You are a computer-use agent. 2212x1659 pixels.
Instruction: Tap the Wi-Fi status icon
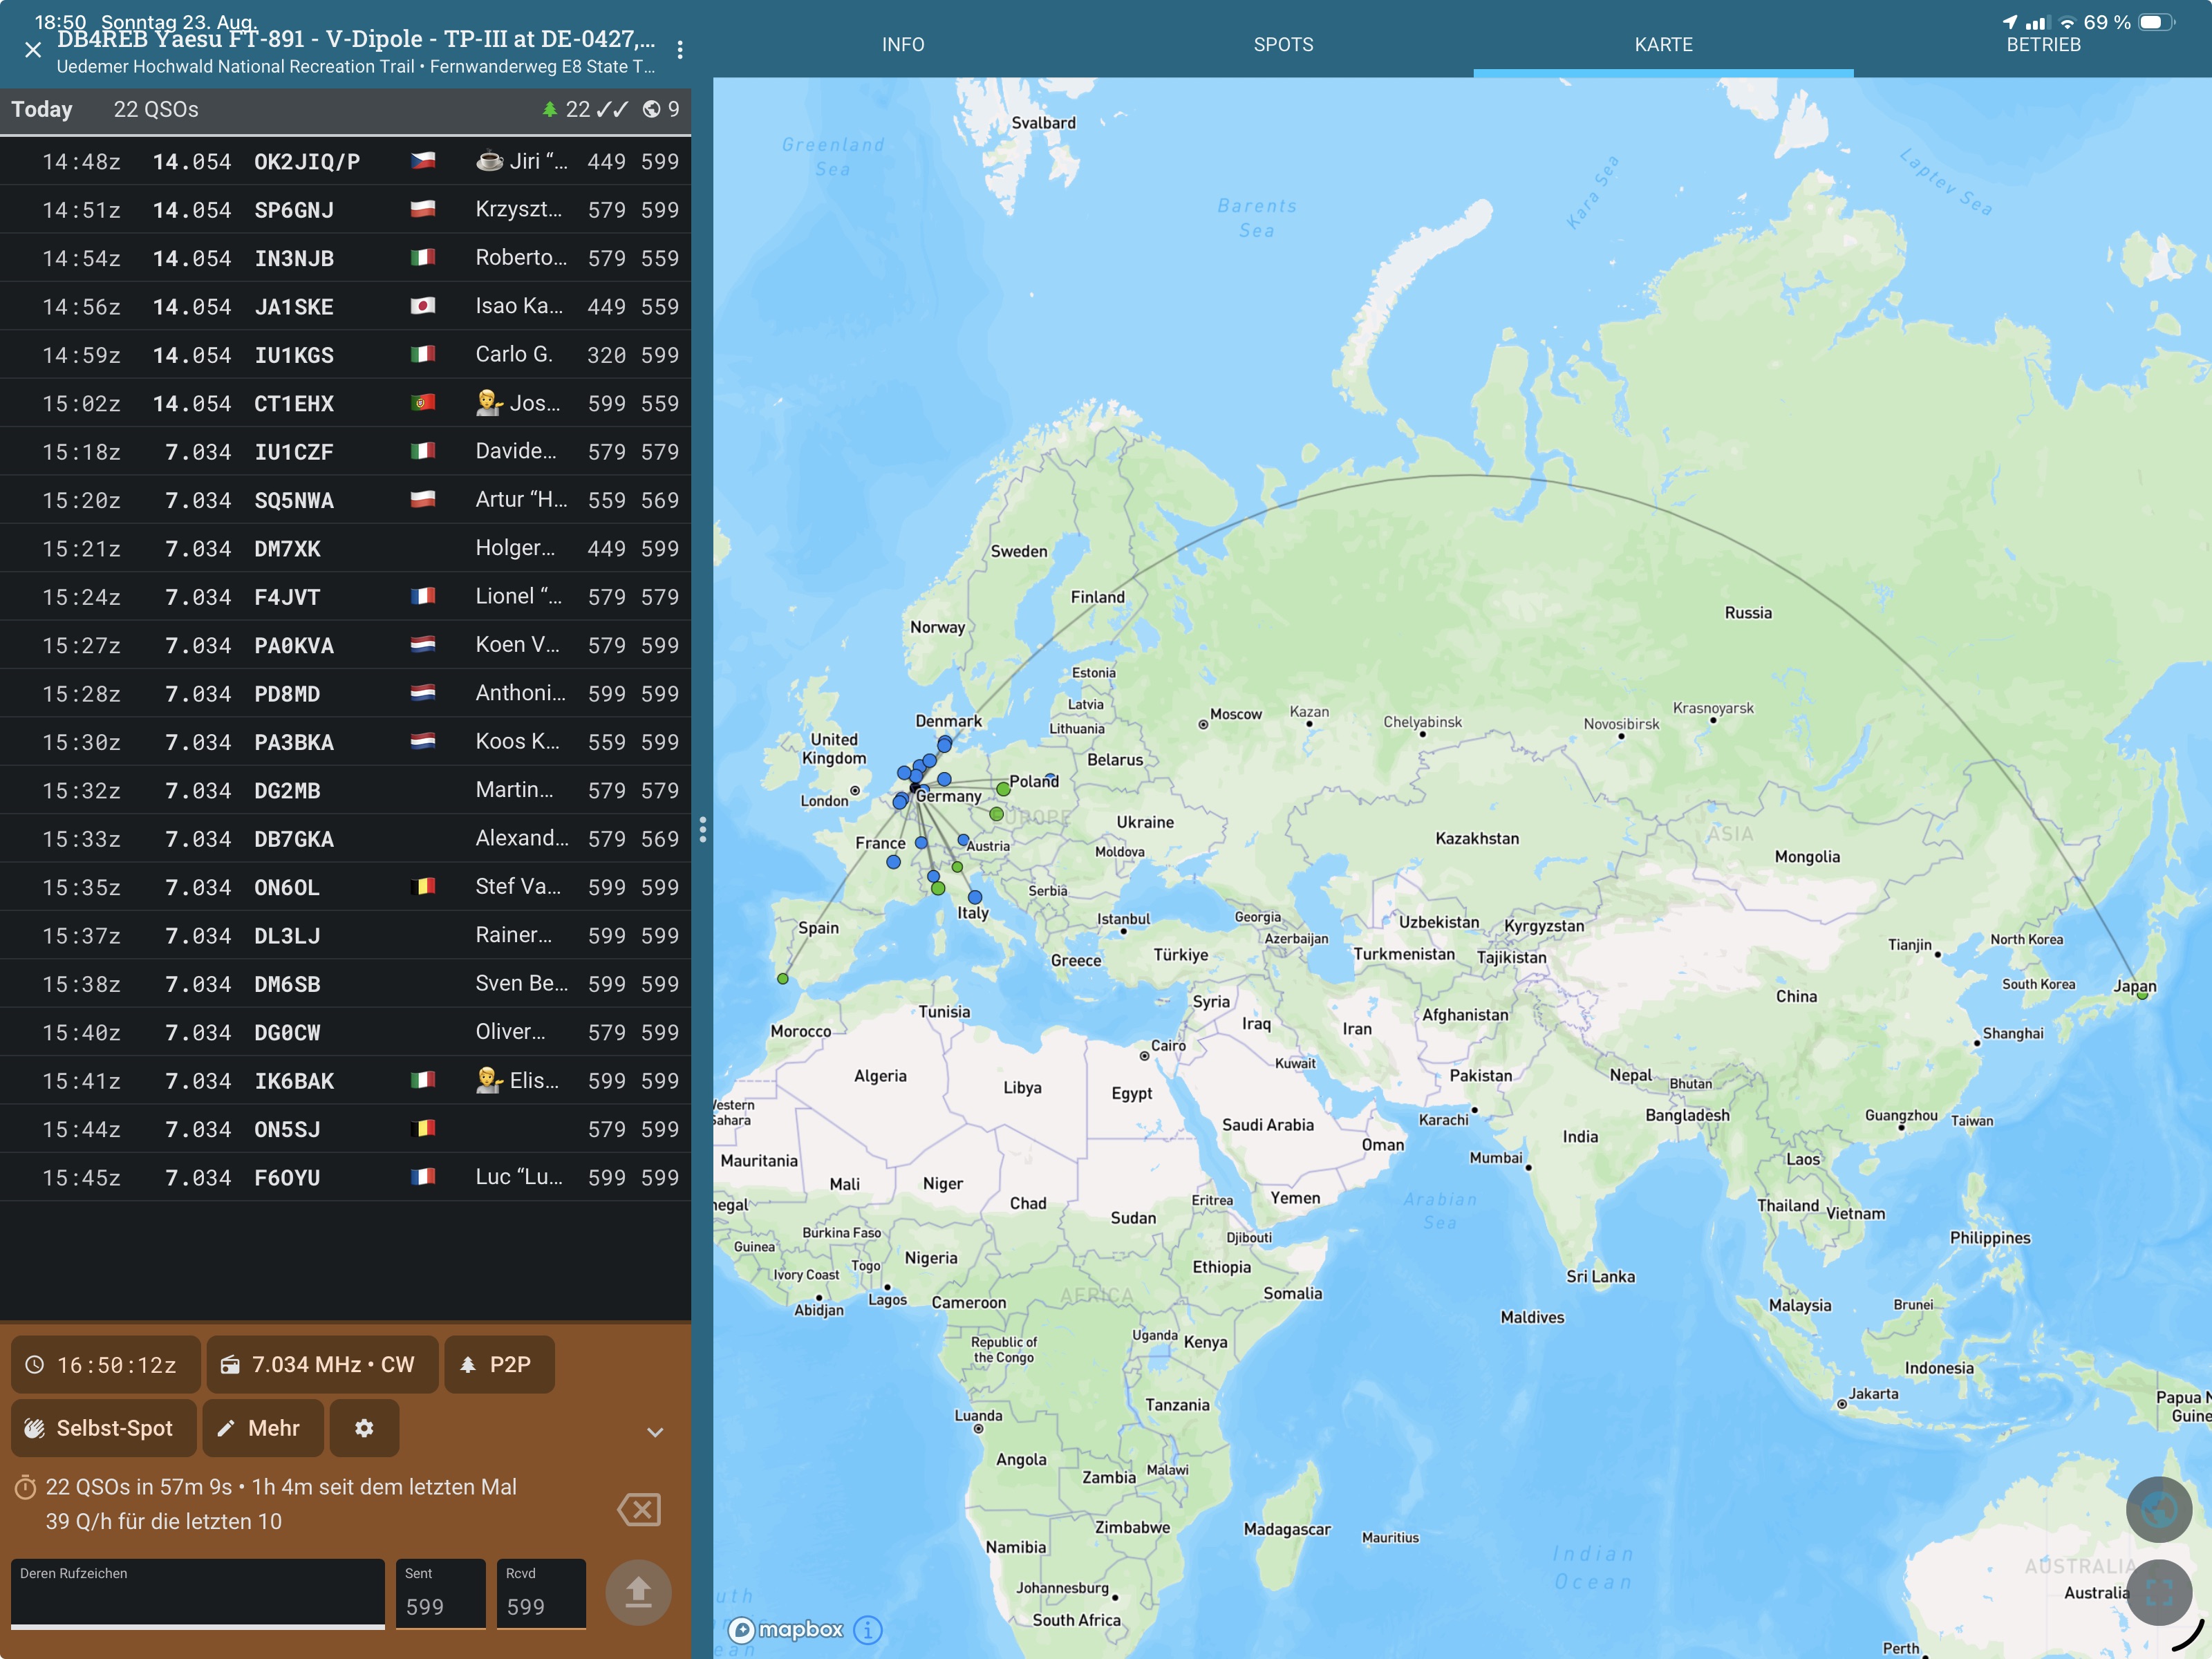click(x=2067, y=22)
